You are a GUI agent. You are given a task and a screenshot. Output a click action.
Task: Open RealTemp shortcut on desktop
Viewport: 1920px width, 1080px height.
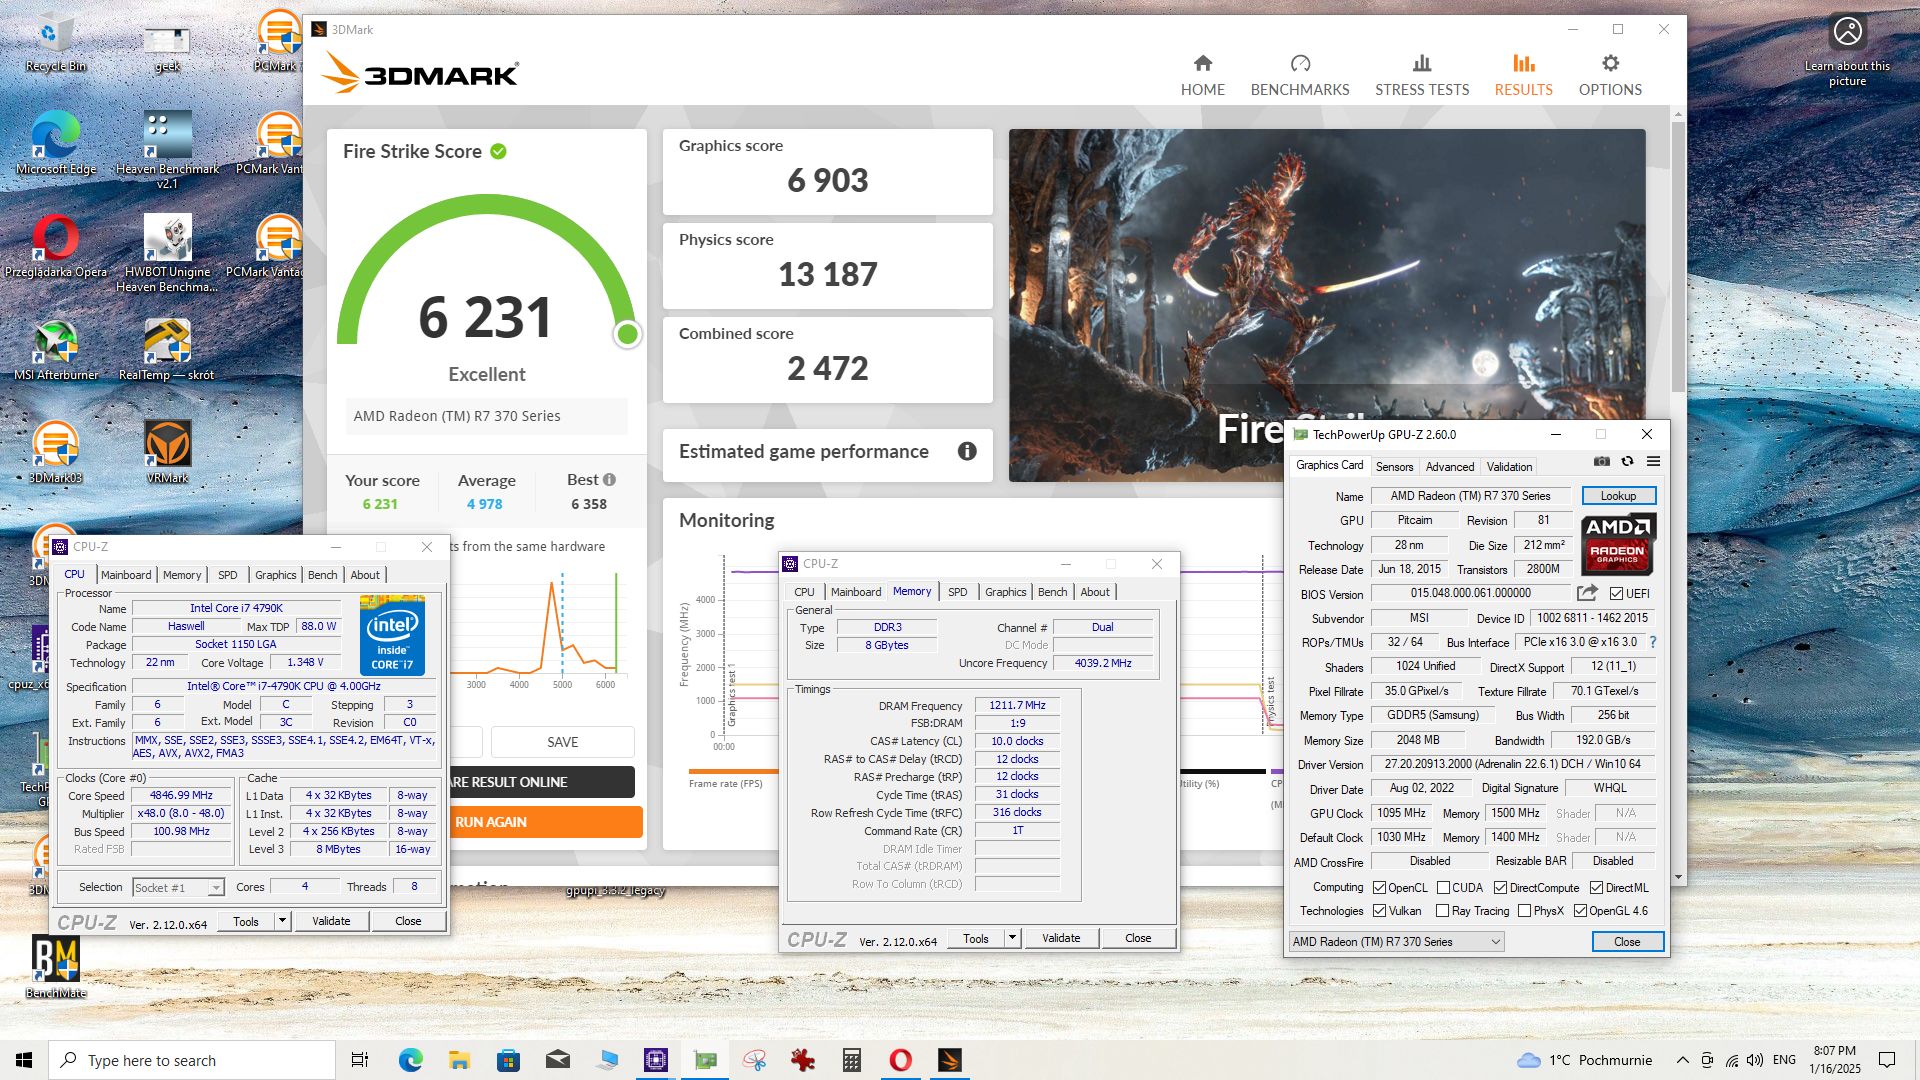click(x=167, y=351)
